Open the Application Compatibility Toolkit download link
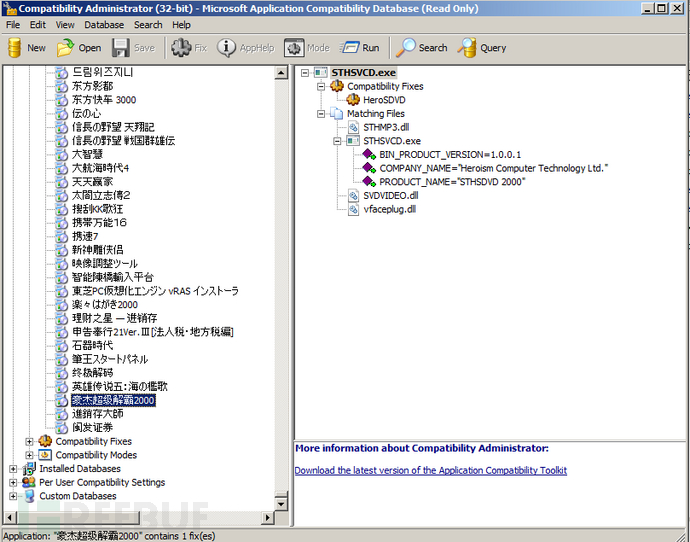 pos(430,470)
